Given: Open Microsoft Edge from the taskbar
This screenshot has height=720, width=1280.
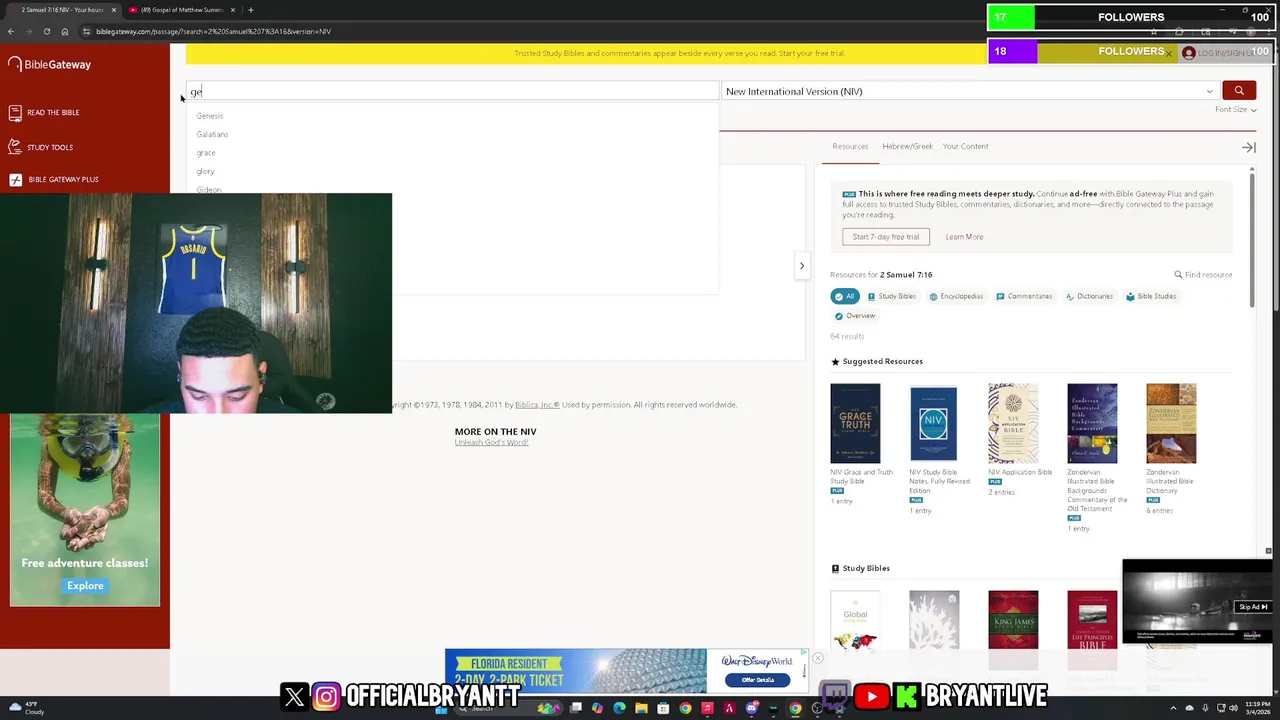Looking at the screenshot, I should click(x=619, y=708).
